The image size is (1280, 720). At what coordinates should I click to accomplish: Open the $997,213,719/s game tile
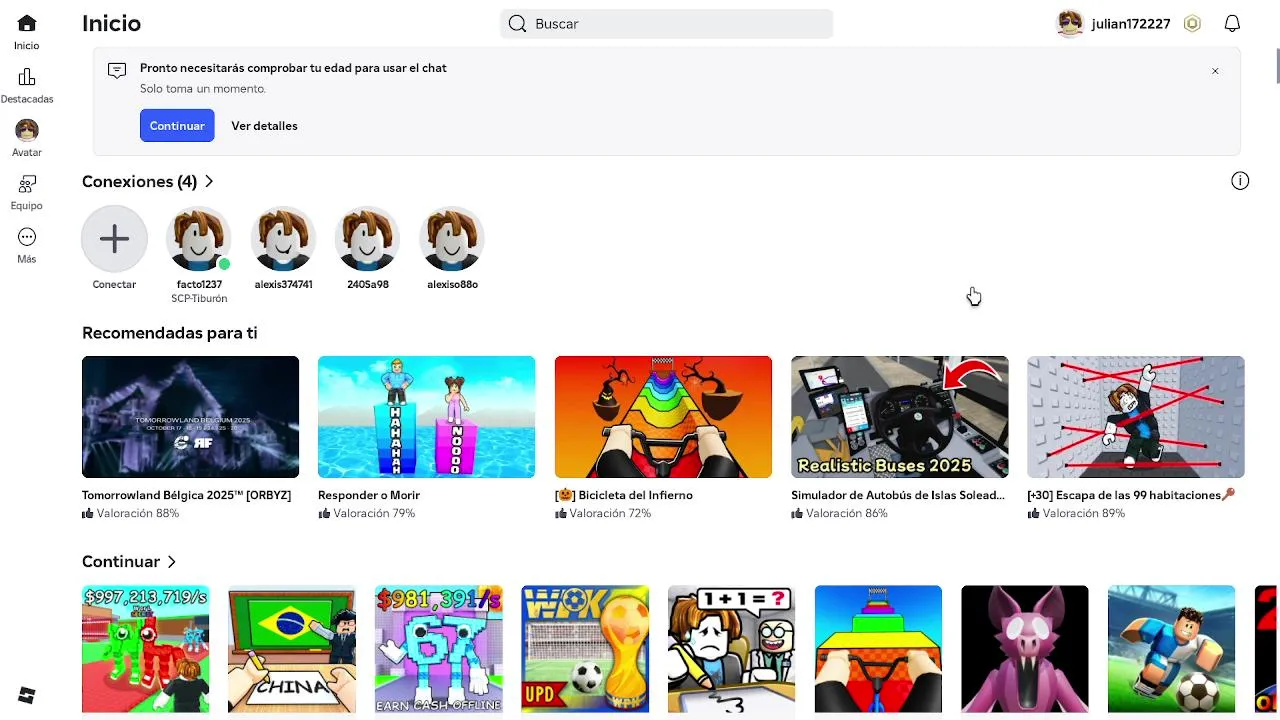[145, 649]
